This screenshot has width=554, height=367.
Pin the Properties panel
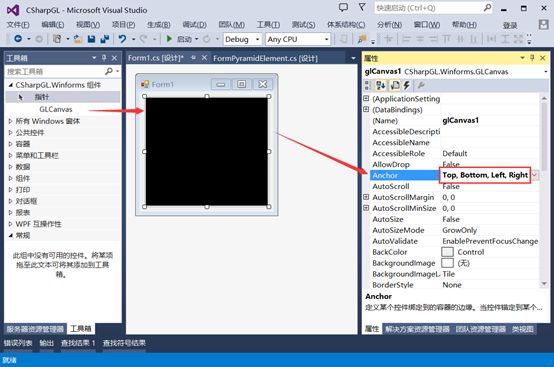532,58
